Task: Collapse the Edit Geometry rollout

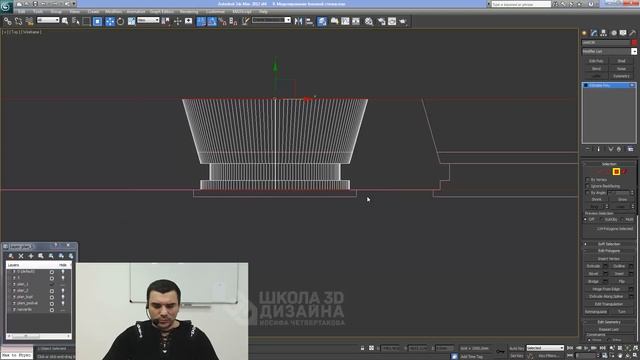Action: pos(609,322)
